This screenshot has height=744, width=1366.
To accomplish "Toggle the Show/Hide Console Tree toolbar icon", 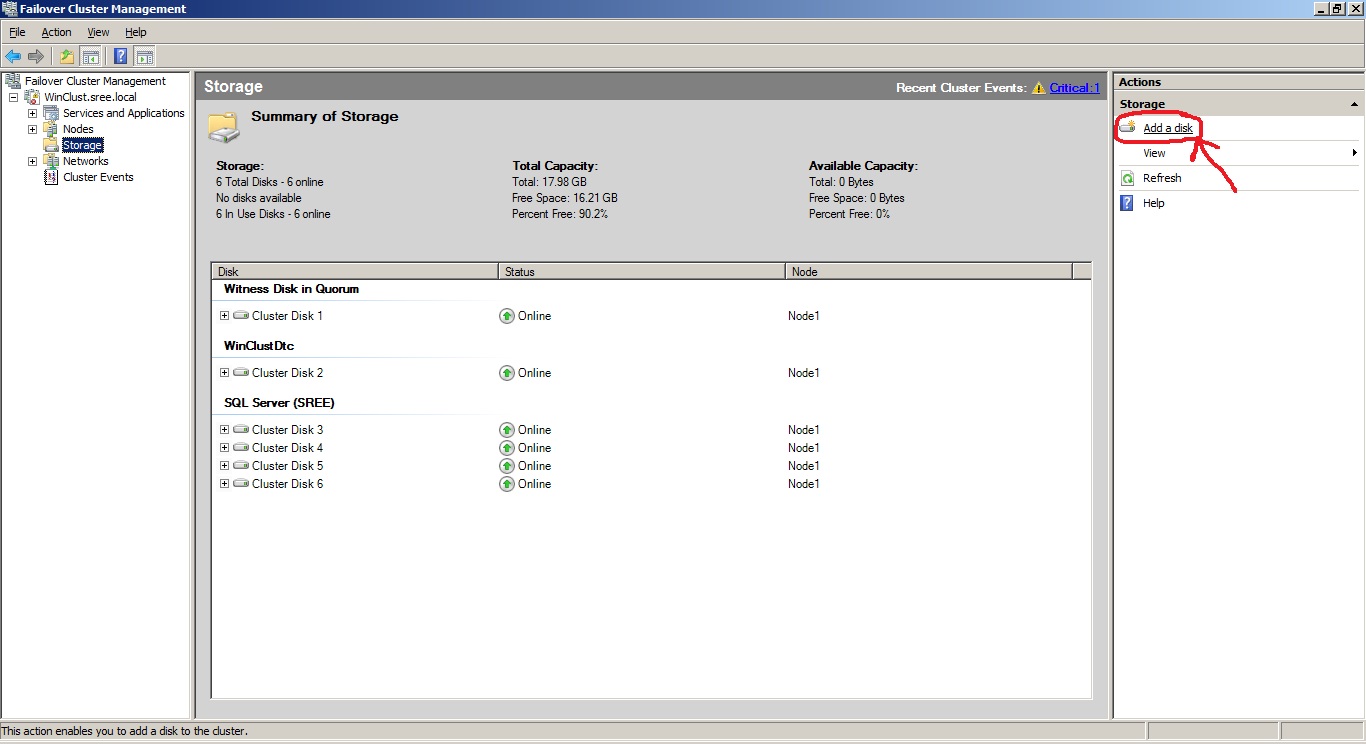I will (90, 56).
